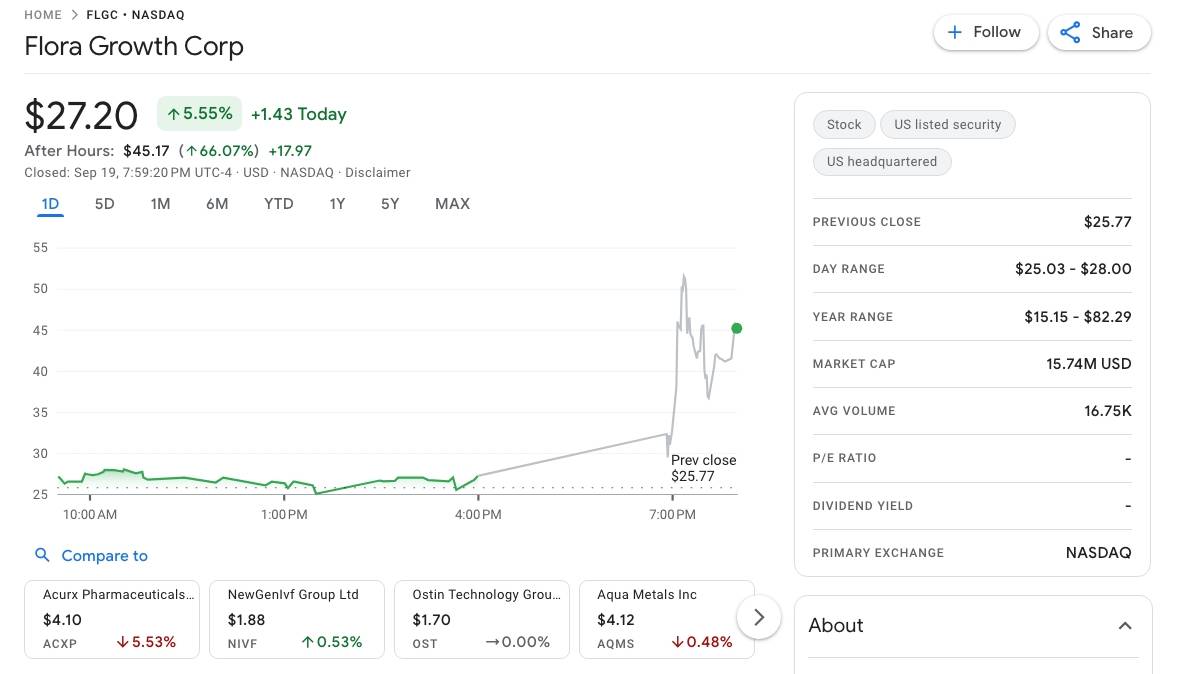Image resolution: width=1182 pixels, height=674 pixels.
Task: Click the Stock tag chip
Action: 844,124
